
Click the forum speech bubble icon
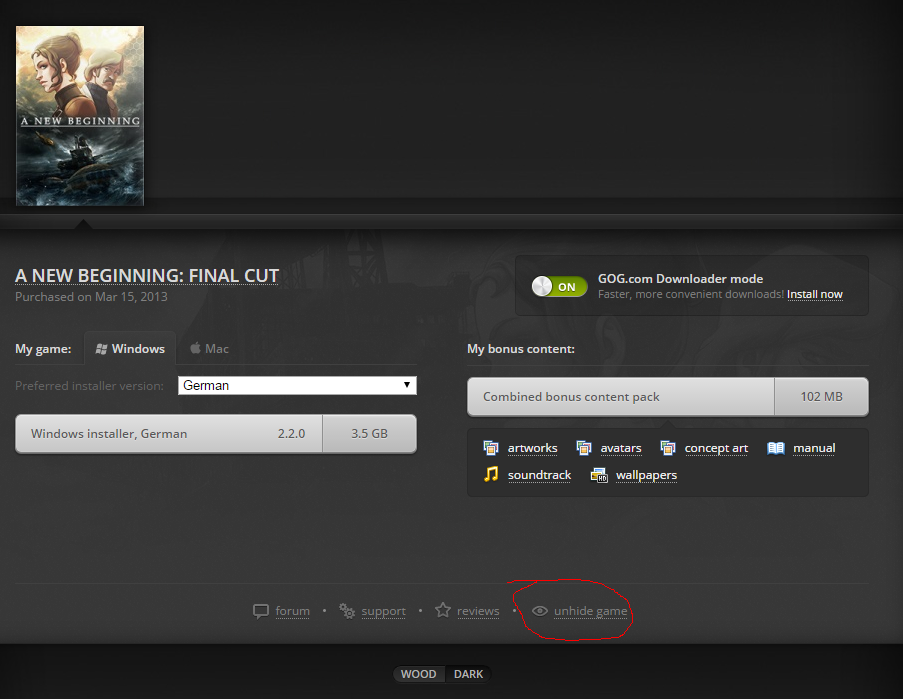[261, 611]
